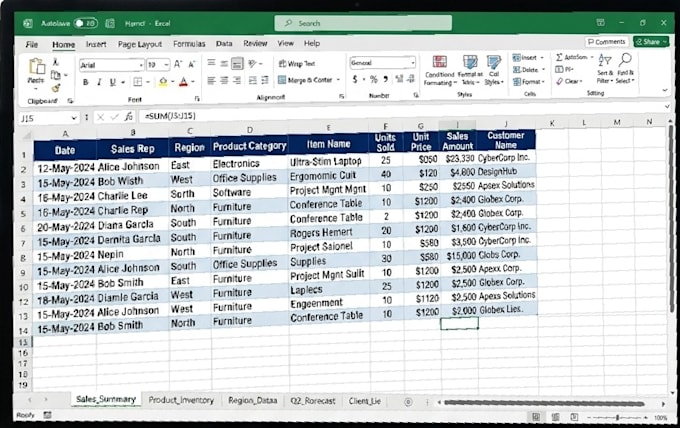Image resolution: width=680 pixels, height=428 pixels.
Task: Open the Font size dropdown
Action: point(167,65)
